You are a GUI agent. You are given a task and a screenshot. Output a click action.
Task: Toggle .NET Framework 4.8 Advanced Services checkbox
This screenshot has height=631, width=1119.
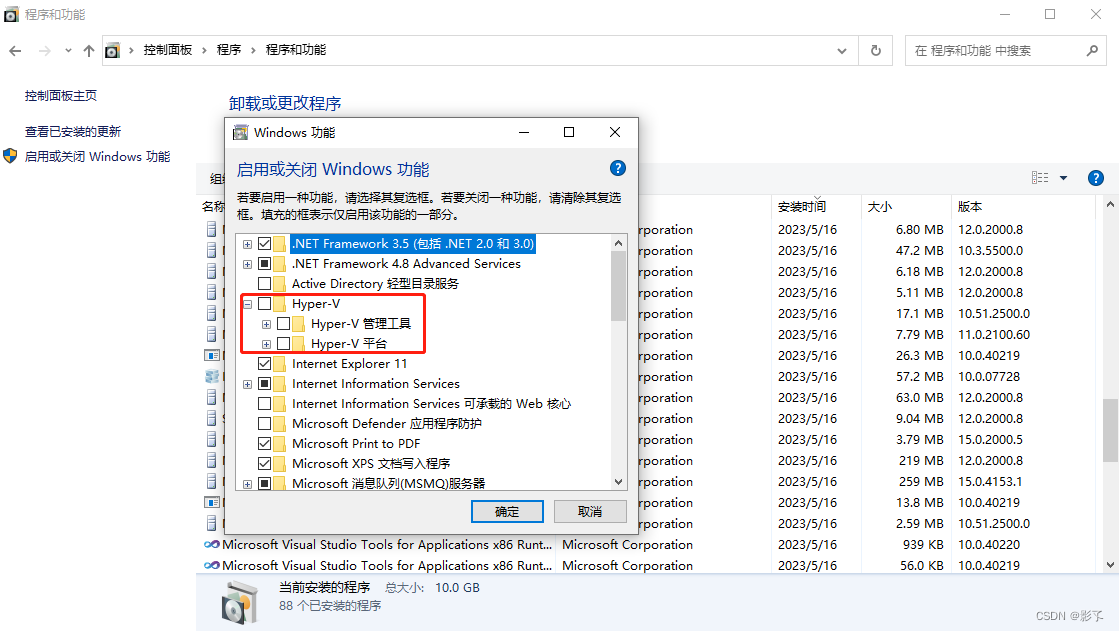[264, 263]
